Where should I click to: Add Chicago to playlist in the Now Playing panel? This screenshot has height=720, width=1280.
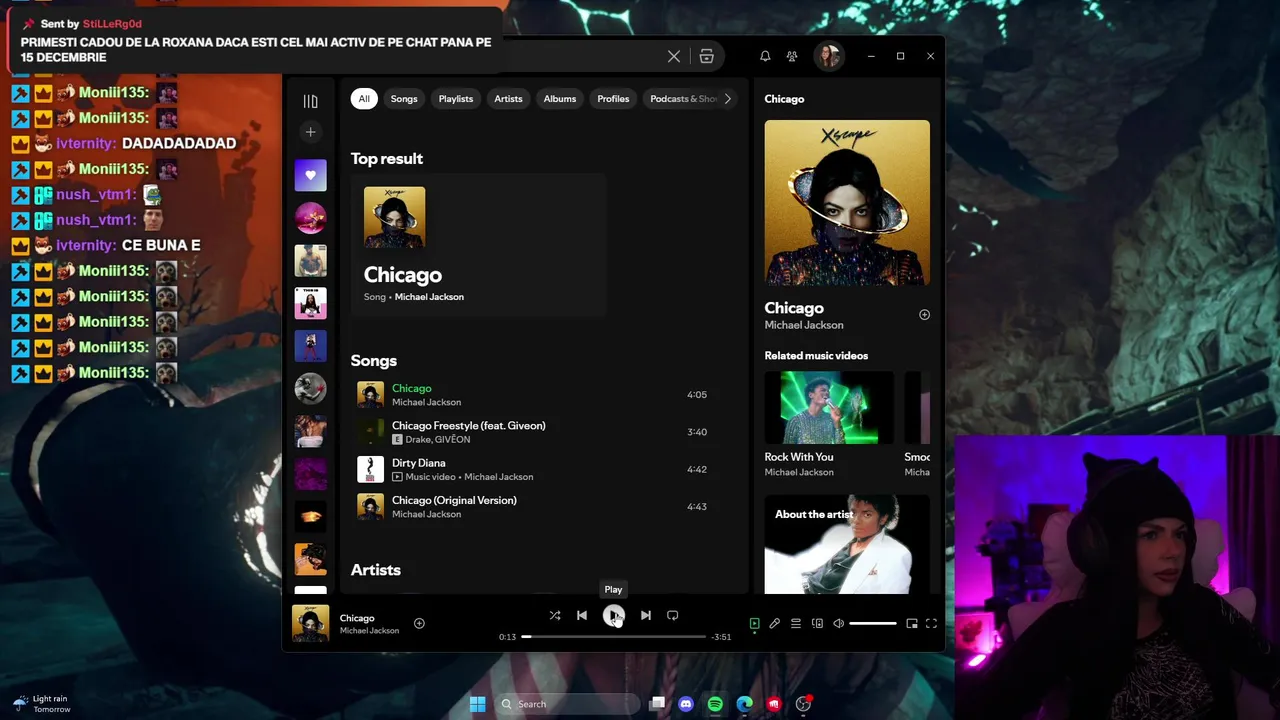click(924, 315)
